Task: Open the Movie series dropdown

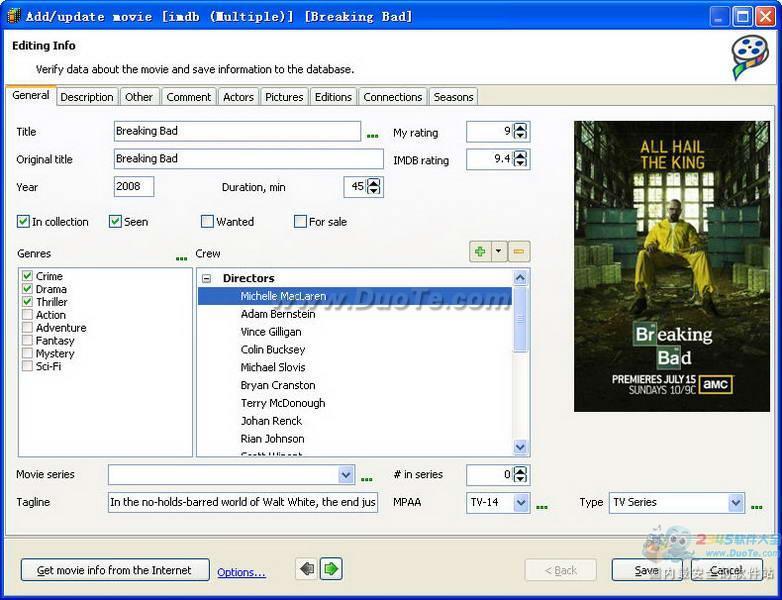Action: click(346, 475)
